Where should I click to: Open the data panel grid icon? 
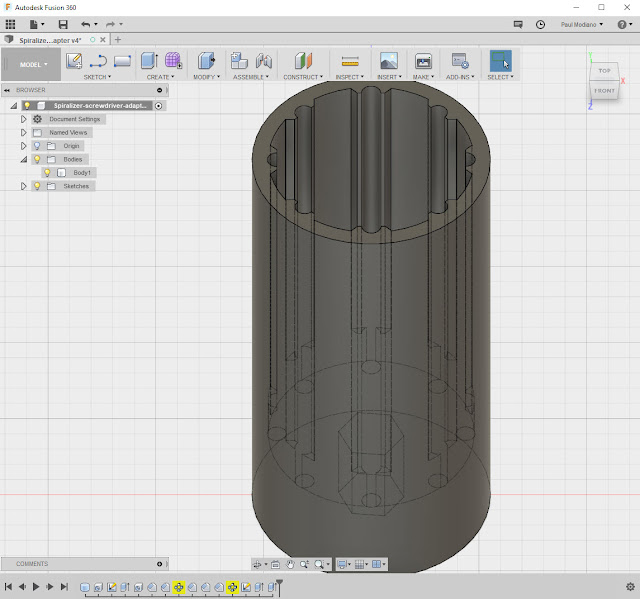[11, 24]
